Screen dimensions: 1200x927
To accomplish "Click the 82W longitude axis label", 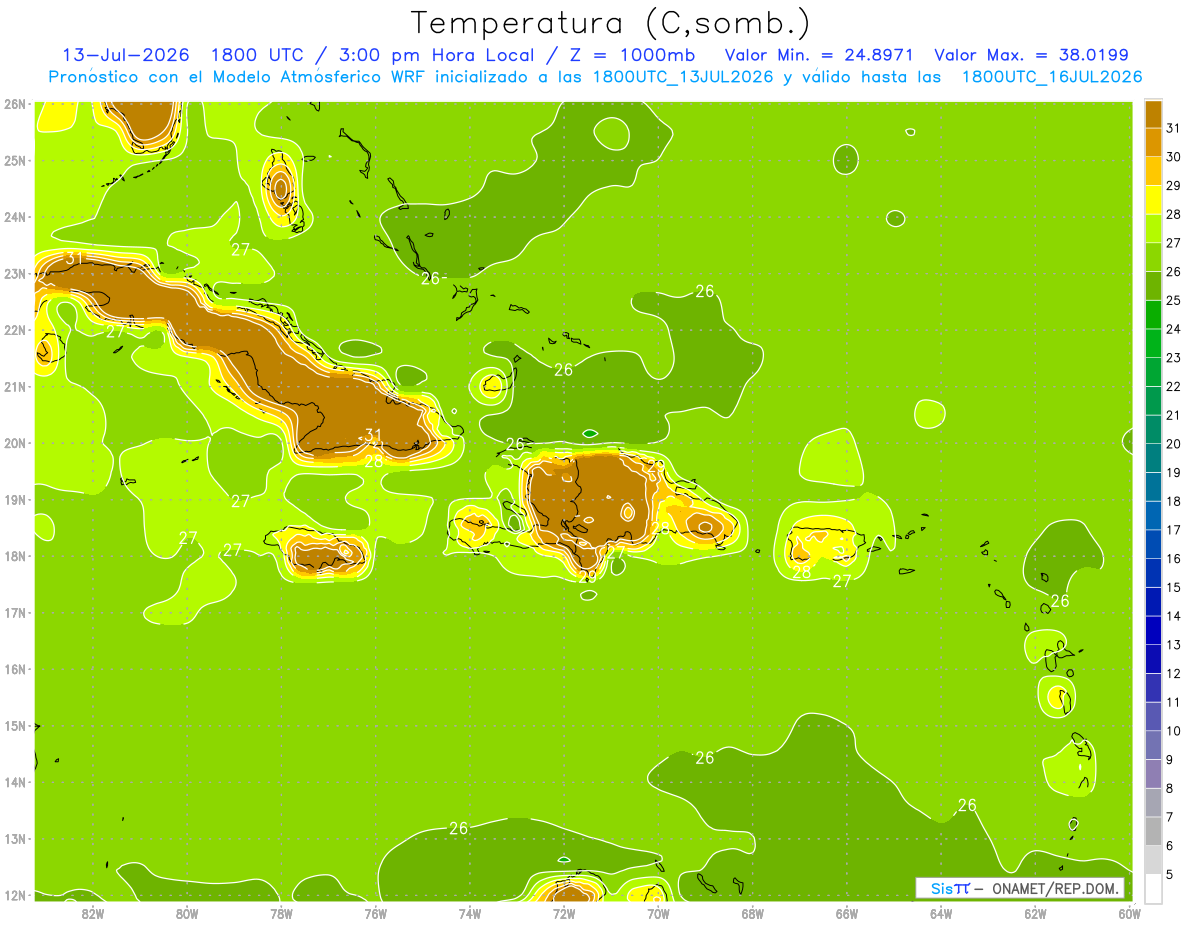I will coord(92,913).
